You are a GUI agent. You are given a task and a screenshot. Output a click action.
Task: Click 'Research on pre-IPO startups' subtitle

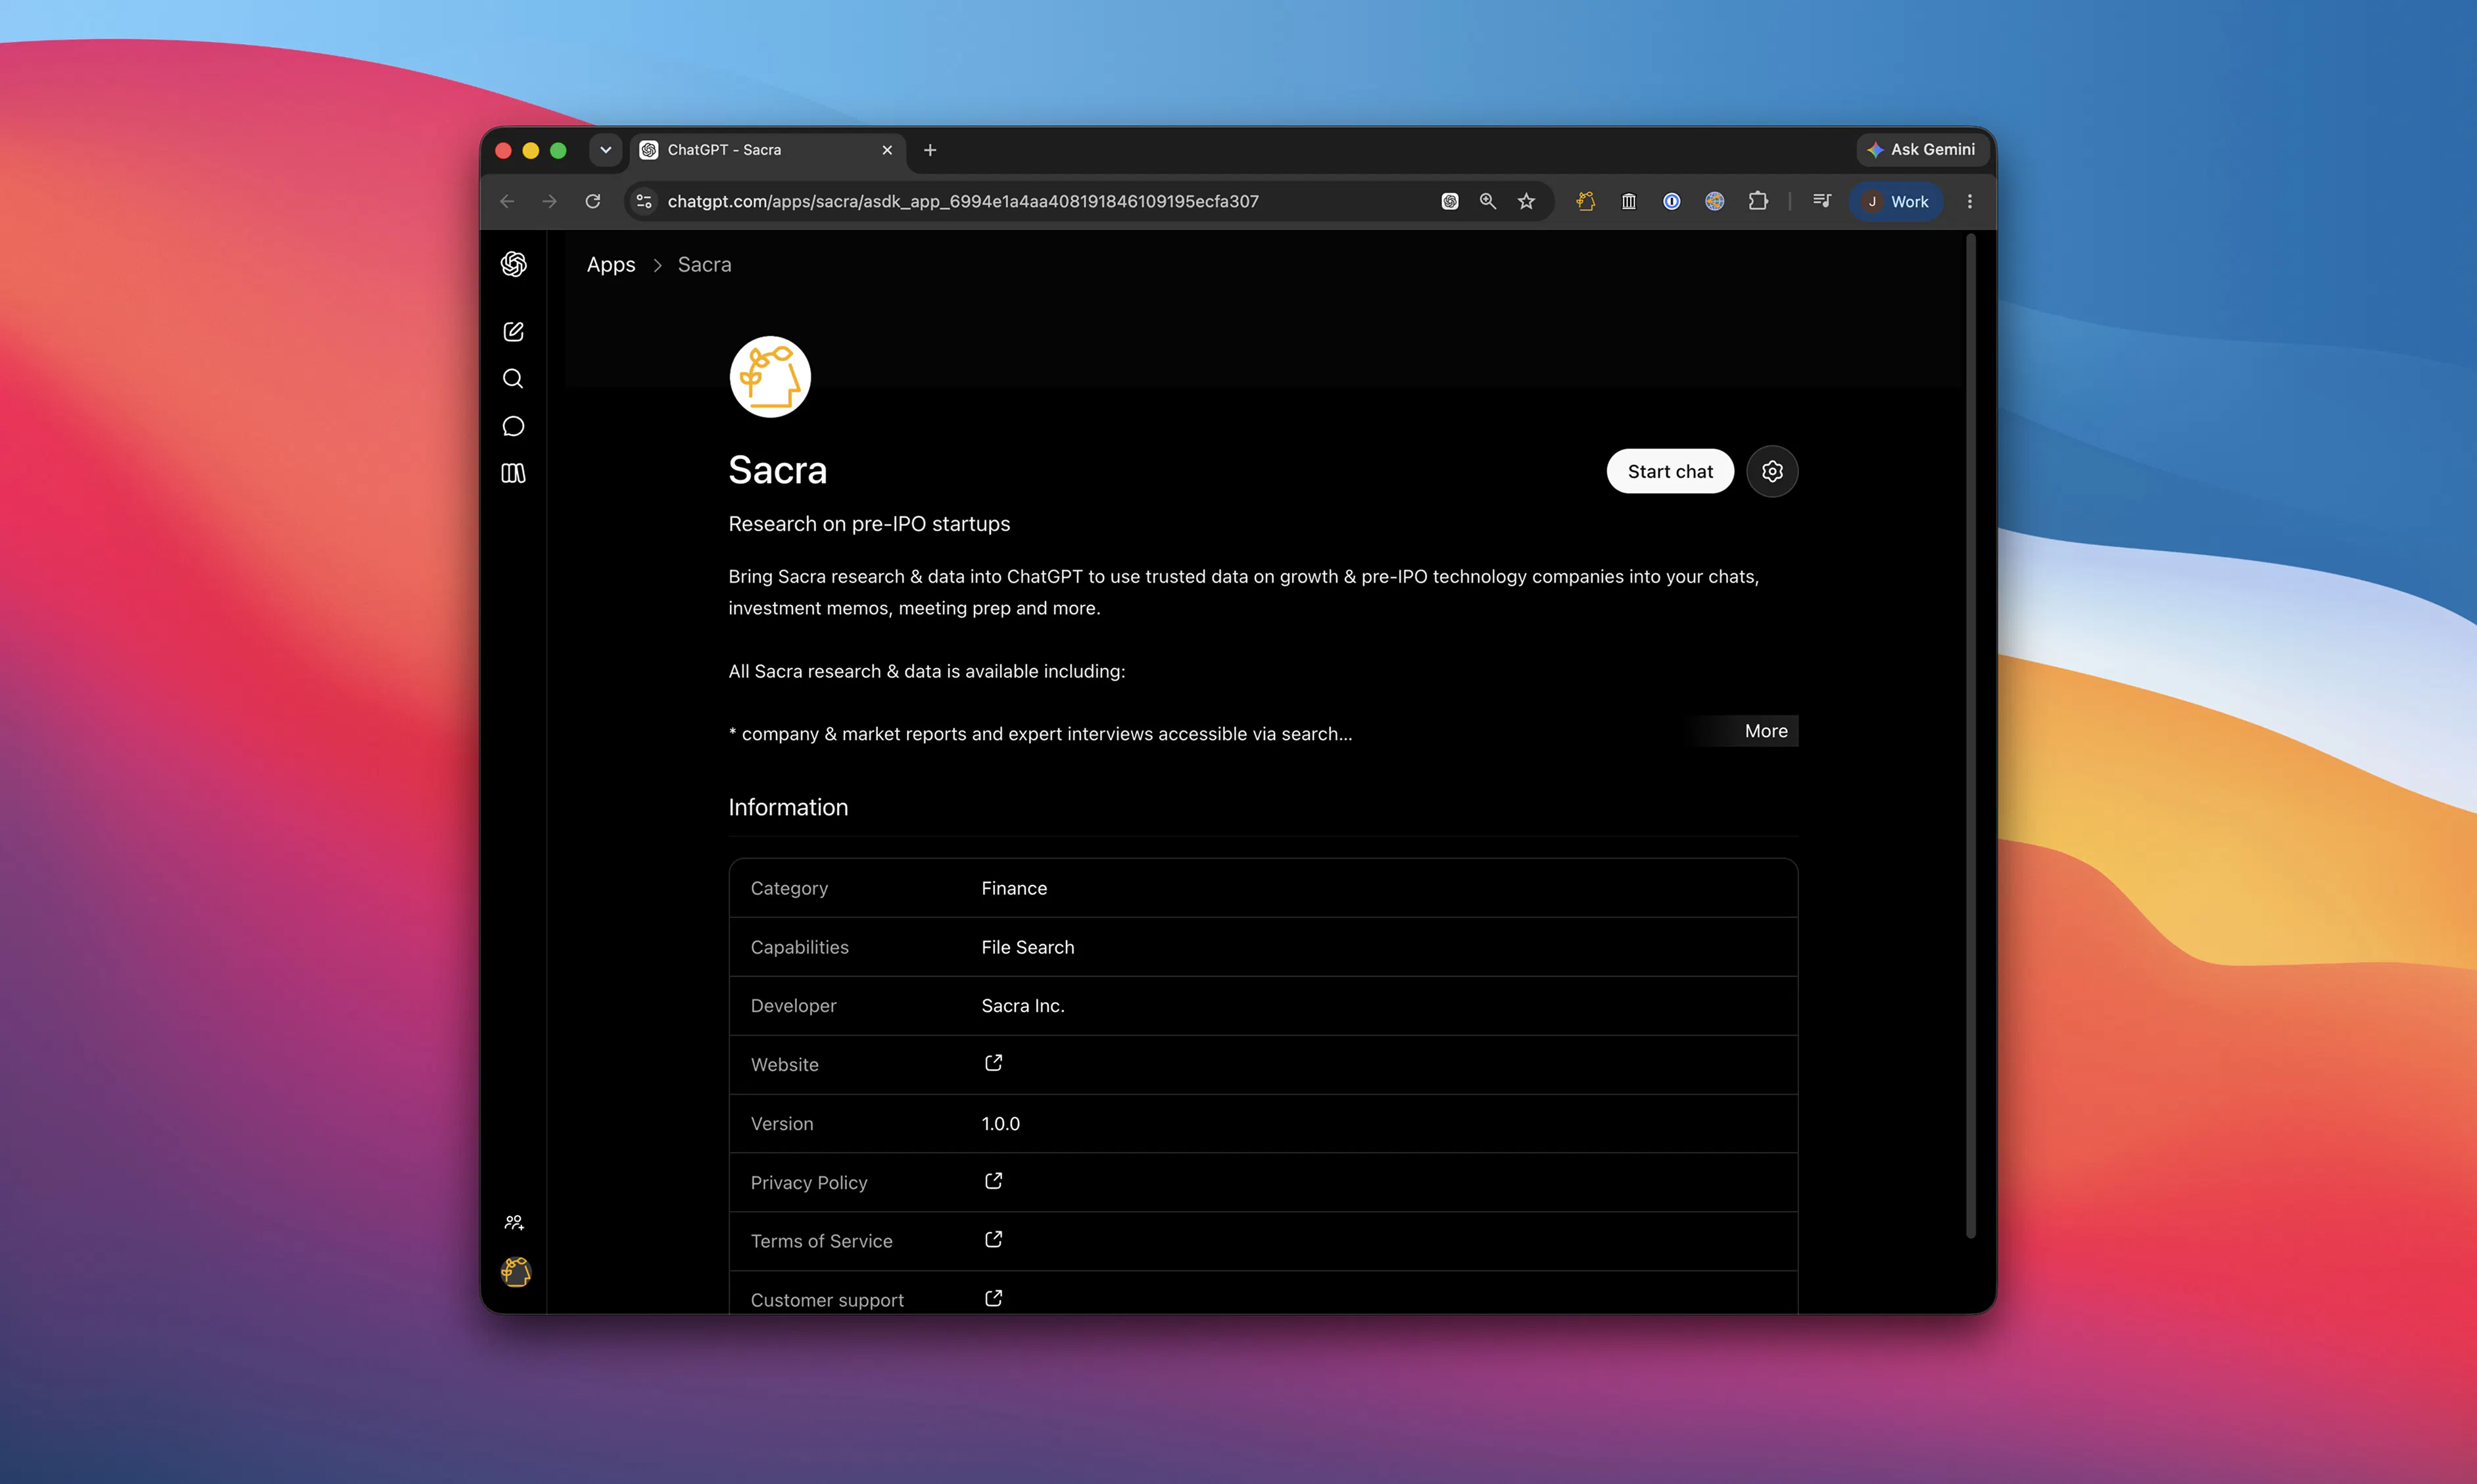(869, 524)
